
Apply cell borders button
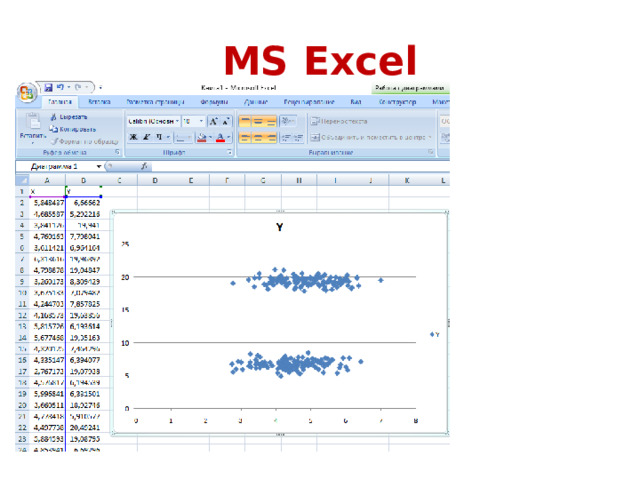coord(180,138)
